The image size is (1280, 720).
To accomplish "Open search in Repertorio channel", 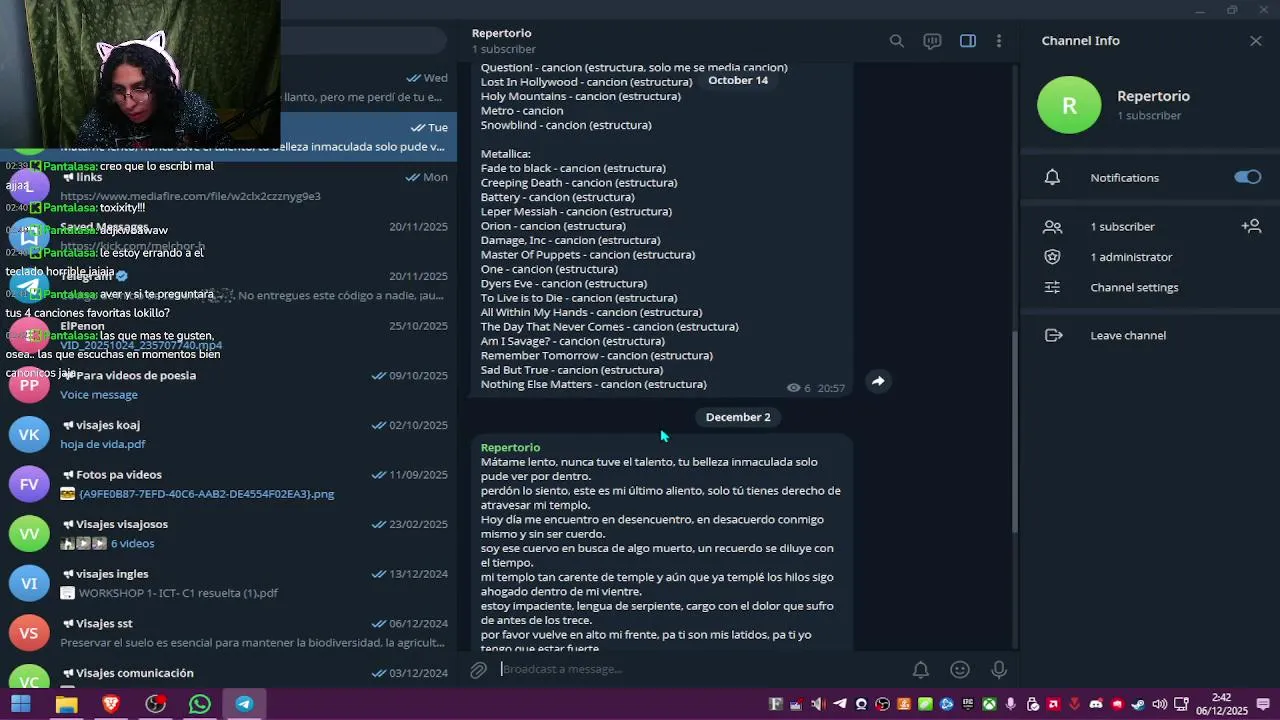I will (x=897, y=41).
